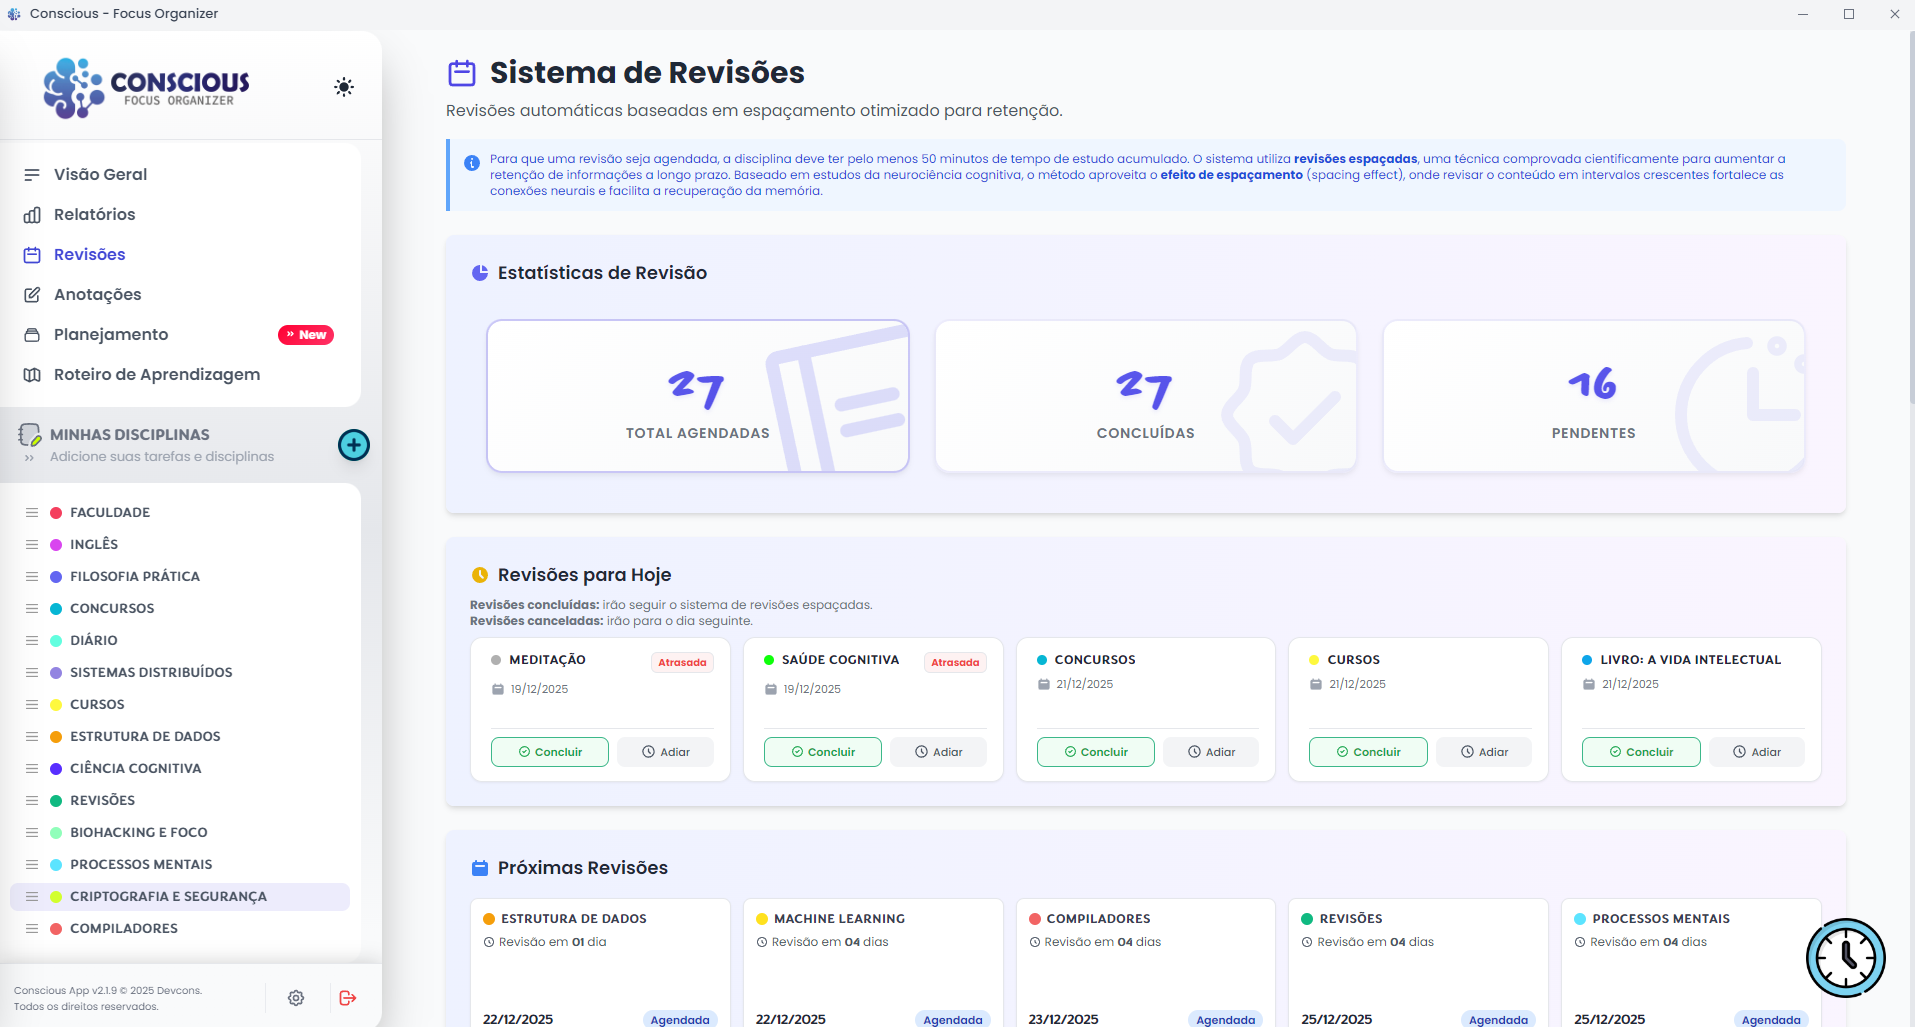Click the add discipline plus icon
1915x1027 pixels.
click(353, 444)
